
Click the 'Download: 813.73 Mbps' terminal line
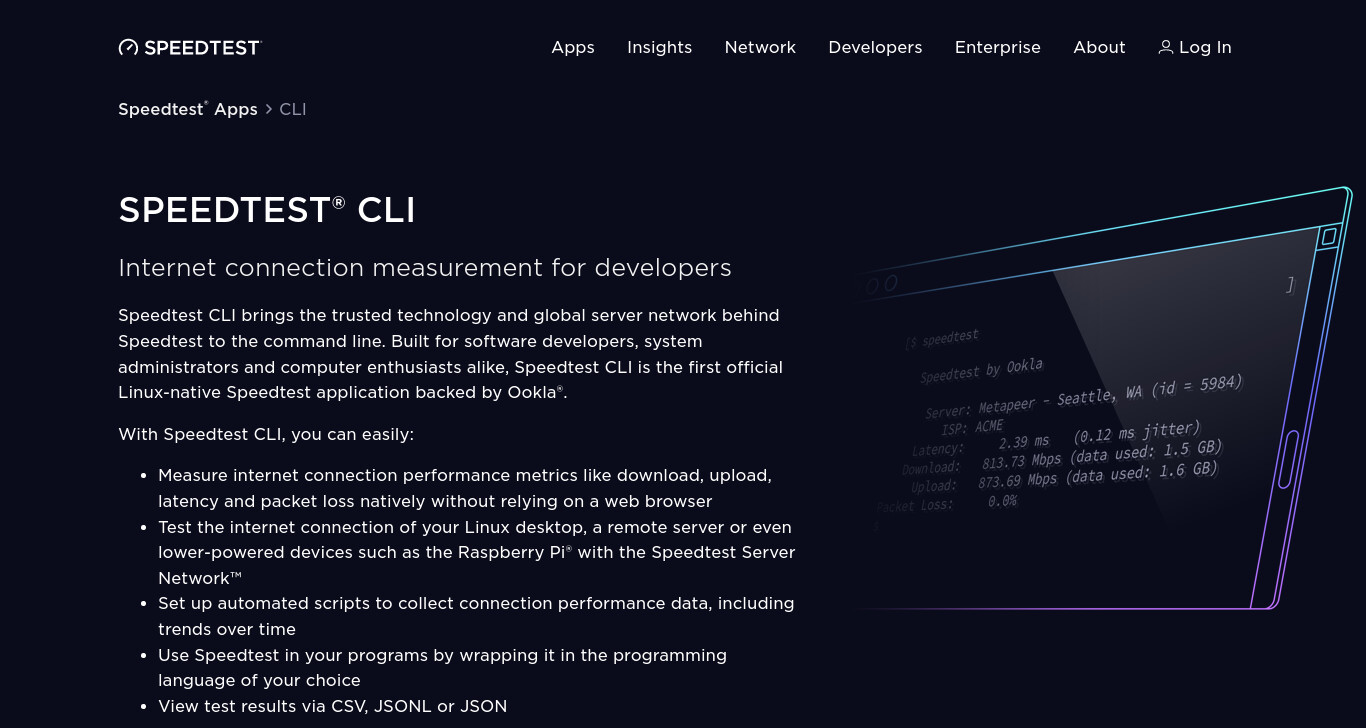click(x=1061, y=455)
